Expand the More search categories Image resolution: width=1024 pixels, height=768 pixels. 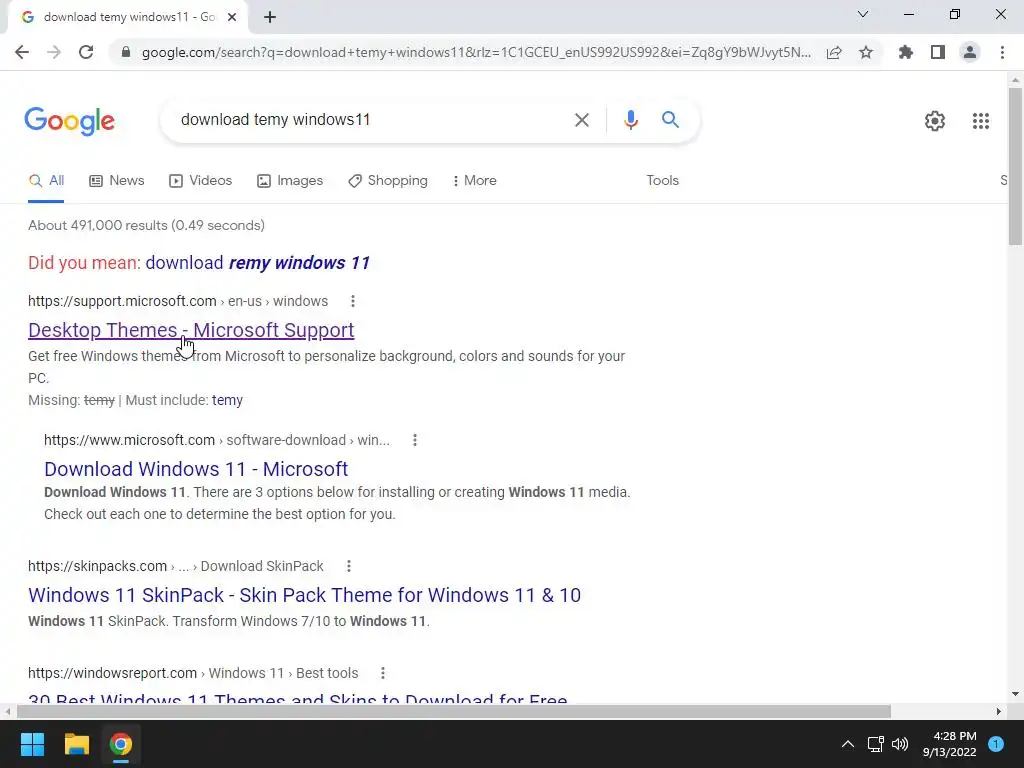click(x=475, y=181)
